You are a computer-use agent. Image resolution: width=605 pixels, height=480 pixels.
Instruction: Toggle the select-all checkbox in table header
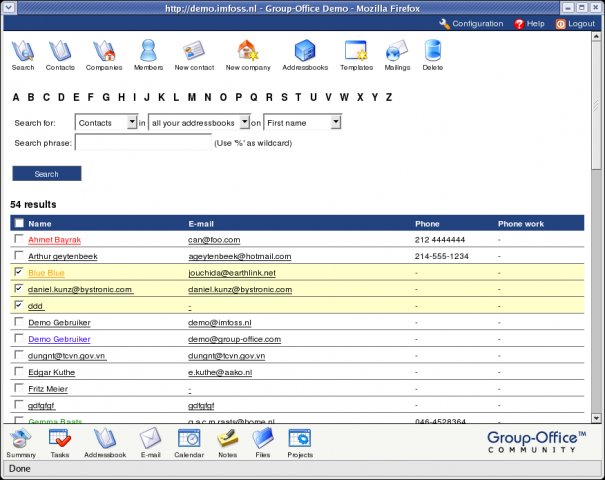coord(20,224)
